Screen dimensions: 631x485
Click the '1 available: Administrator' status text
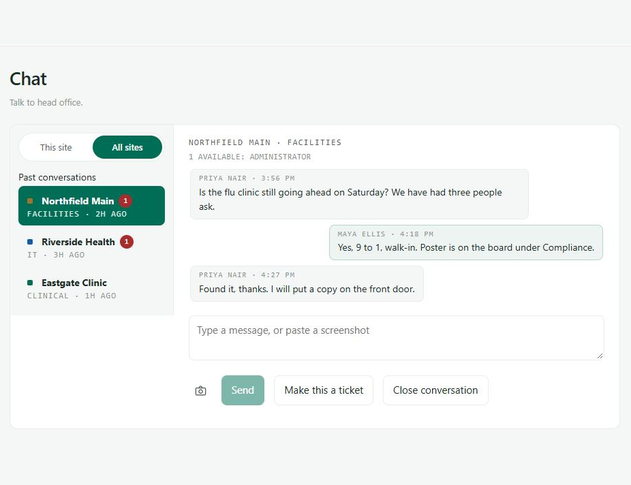(250, 157)
